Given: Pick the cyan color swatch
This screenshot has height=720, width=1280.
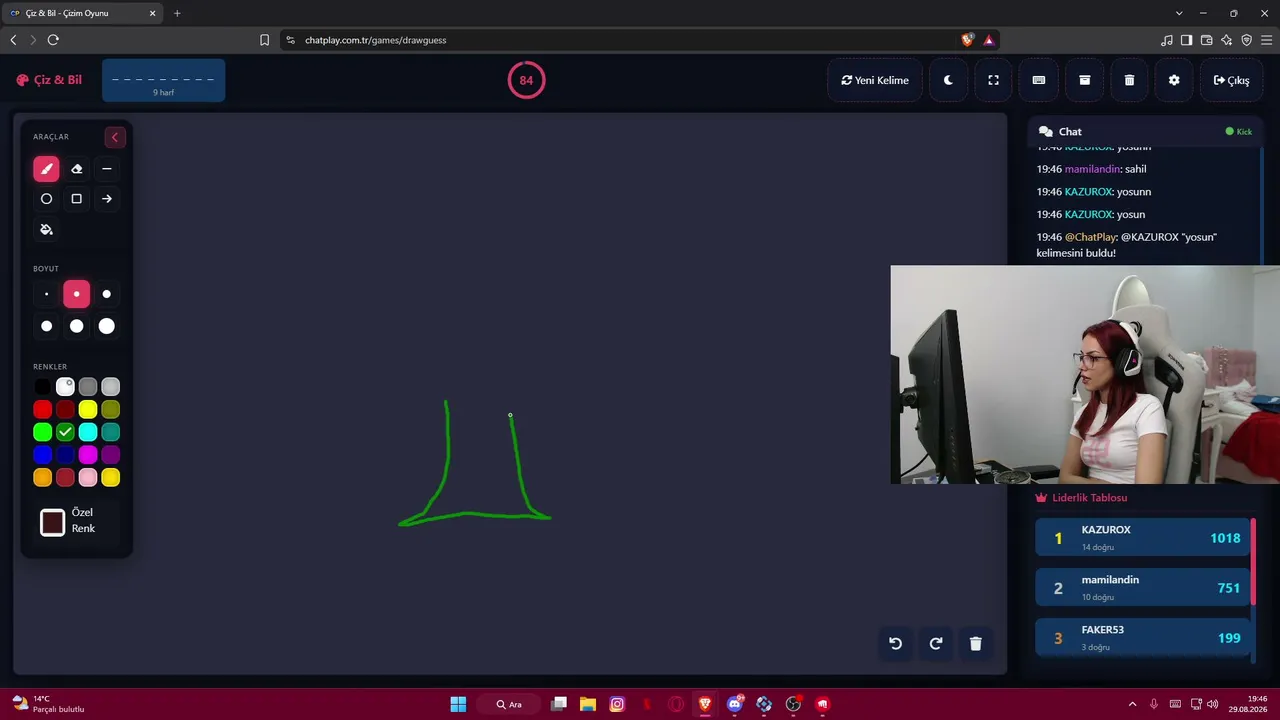Looking at the screenshot, I should [88, 432].
